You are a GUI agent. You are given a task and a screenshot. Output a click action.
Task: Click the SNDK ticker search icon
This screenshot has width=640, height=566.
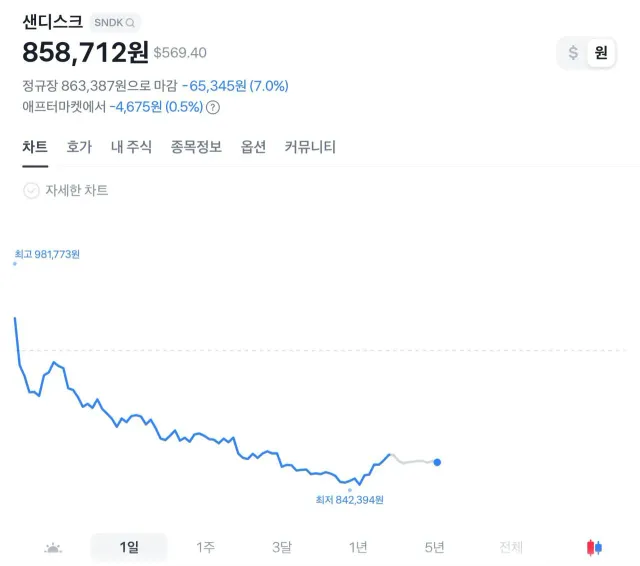[x=130, y=22]
